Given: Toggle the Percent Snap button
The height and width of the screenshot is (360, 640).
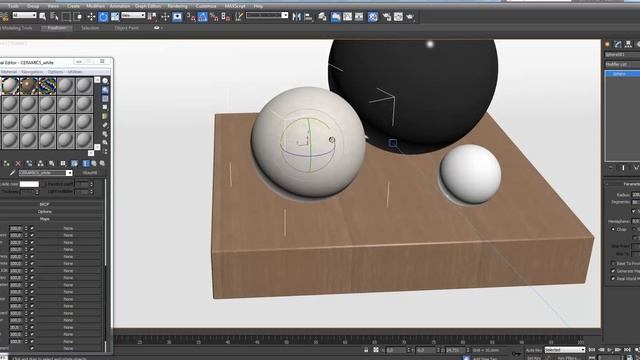Looking at the screenshot, I should point(214,17).
